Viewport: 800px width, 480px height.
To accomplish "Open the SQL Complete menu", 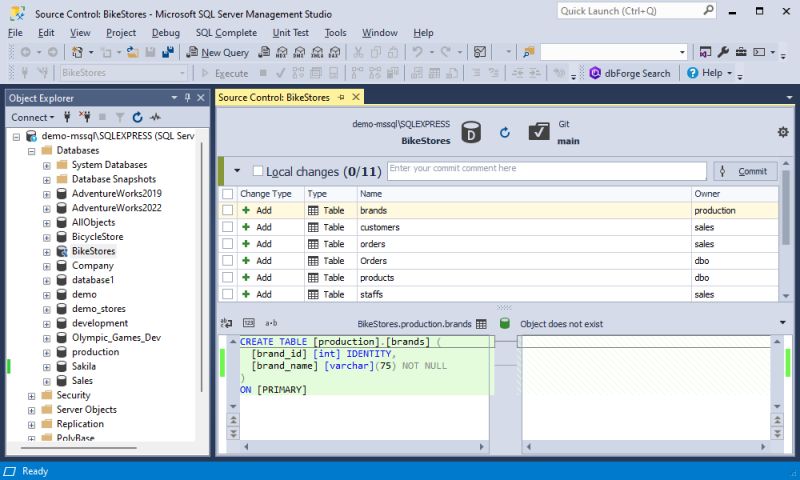I will 226,33.
